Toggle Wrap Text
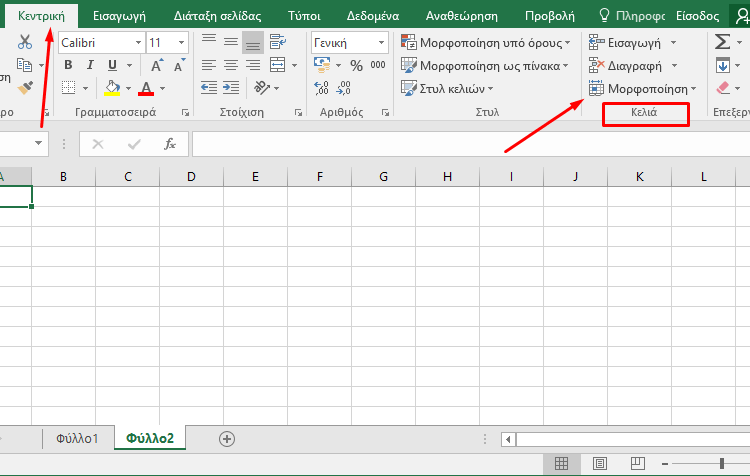This screenshot has width=750, height=476. (x=277, y=42)
